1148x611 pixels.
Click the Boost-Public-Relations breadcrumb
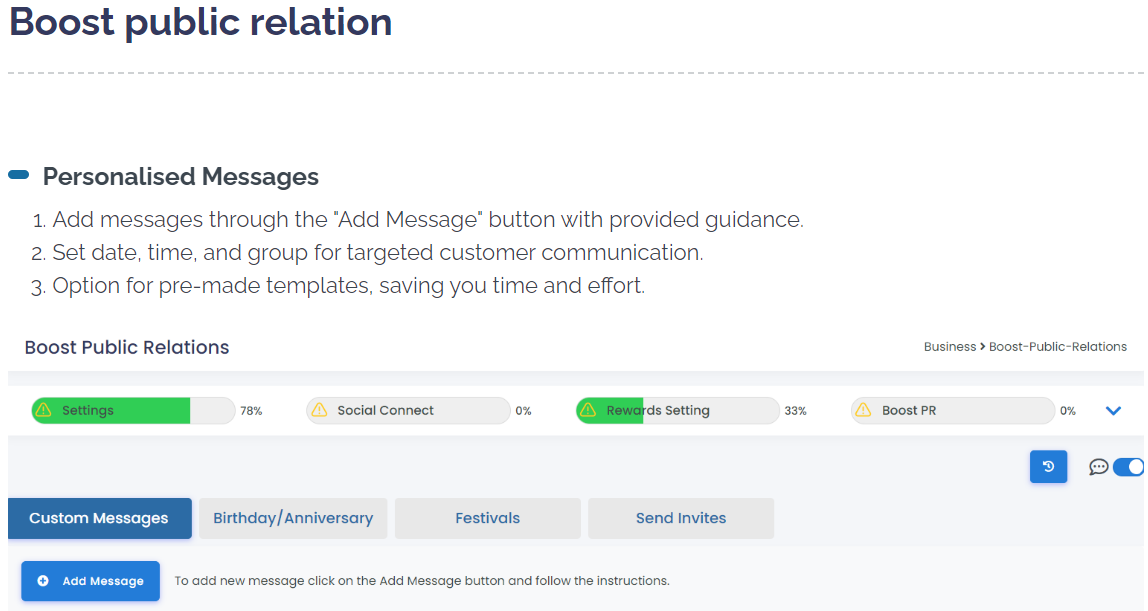1058,347
